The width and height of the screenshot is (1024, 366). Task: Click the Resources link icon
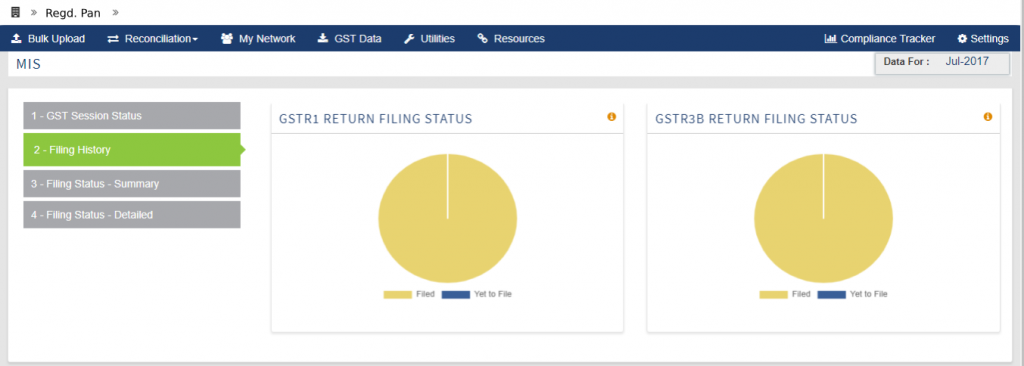pyautogui.click(x=483, y=39)
